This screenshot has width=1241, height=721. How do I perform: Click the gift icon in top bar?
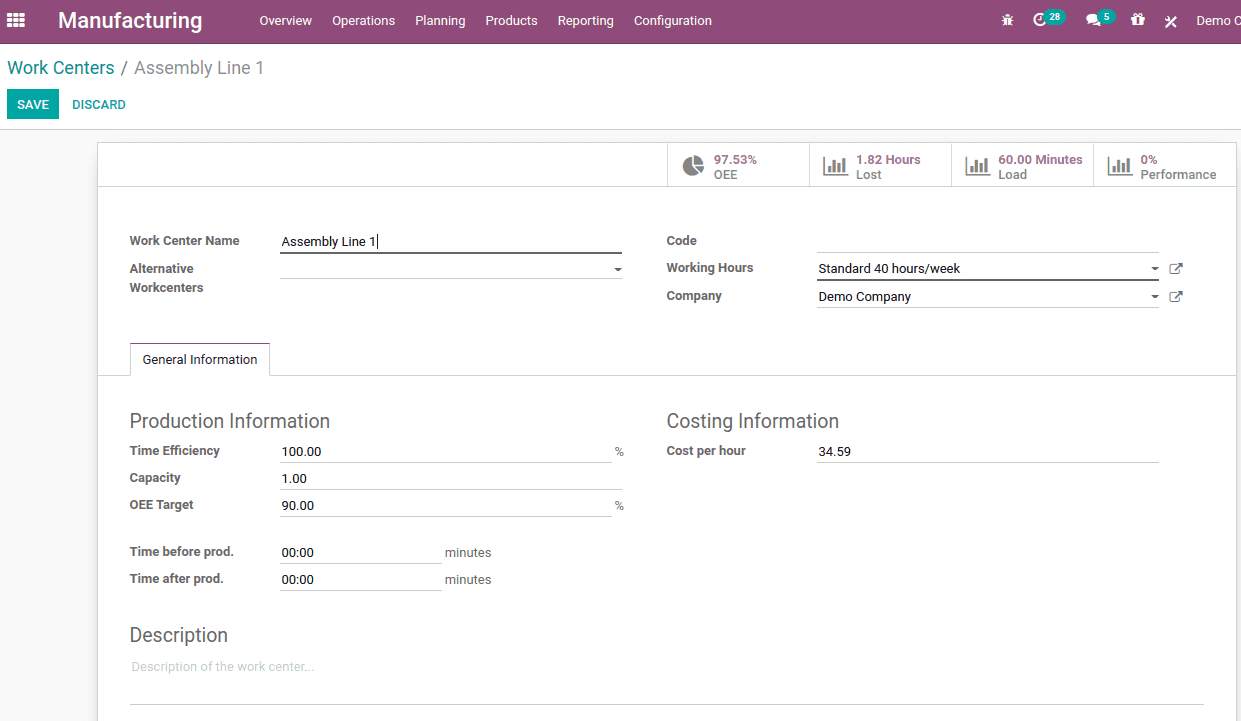coord(1138,20)
